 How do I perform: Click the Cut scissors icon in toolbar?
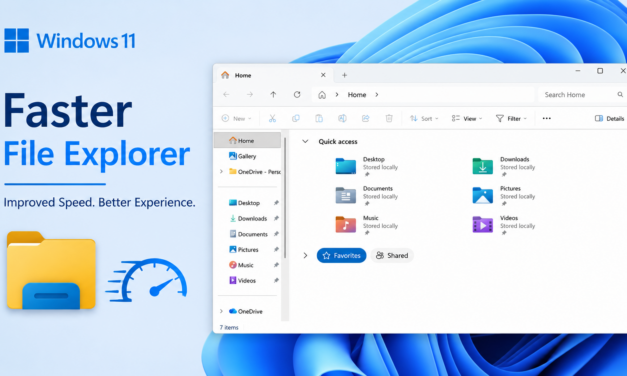[x=272, y=118]
